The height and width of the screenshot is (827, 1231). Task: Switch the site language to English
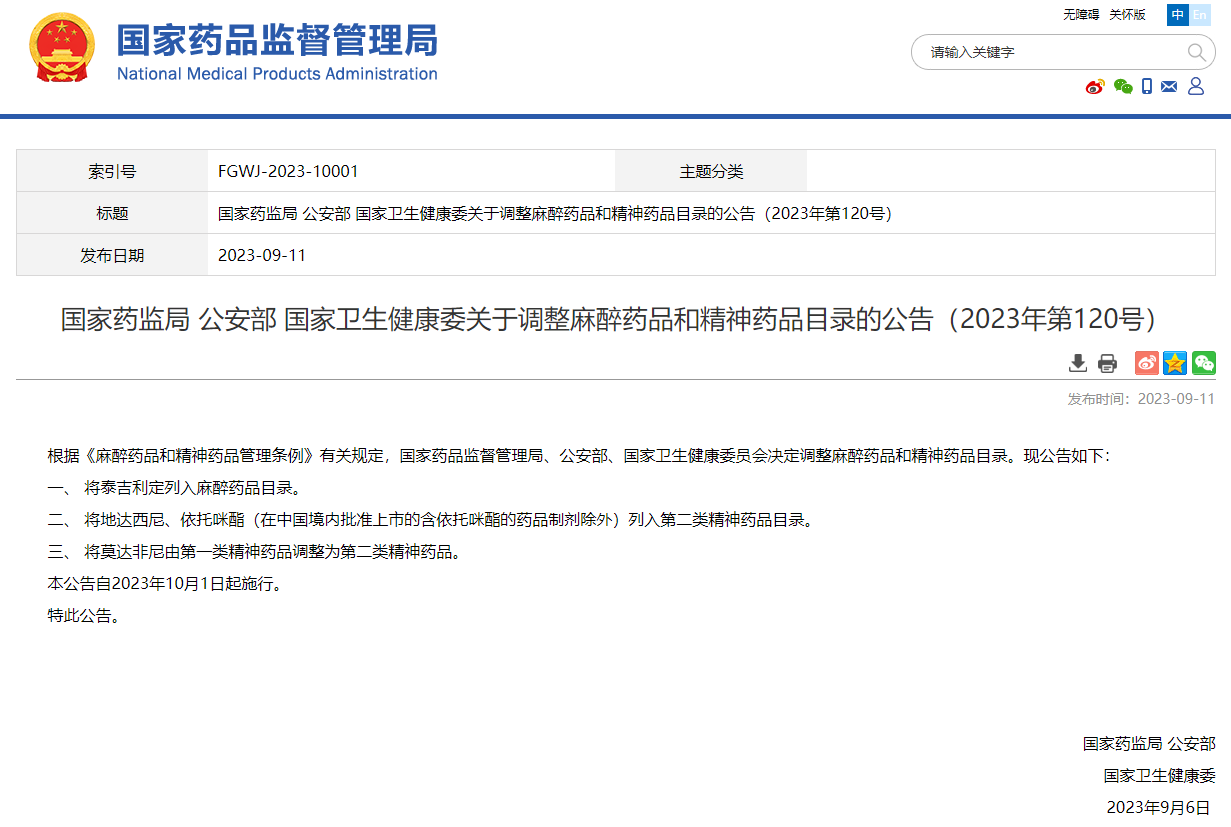(1200, 15)
